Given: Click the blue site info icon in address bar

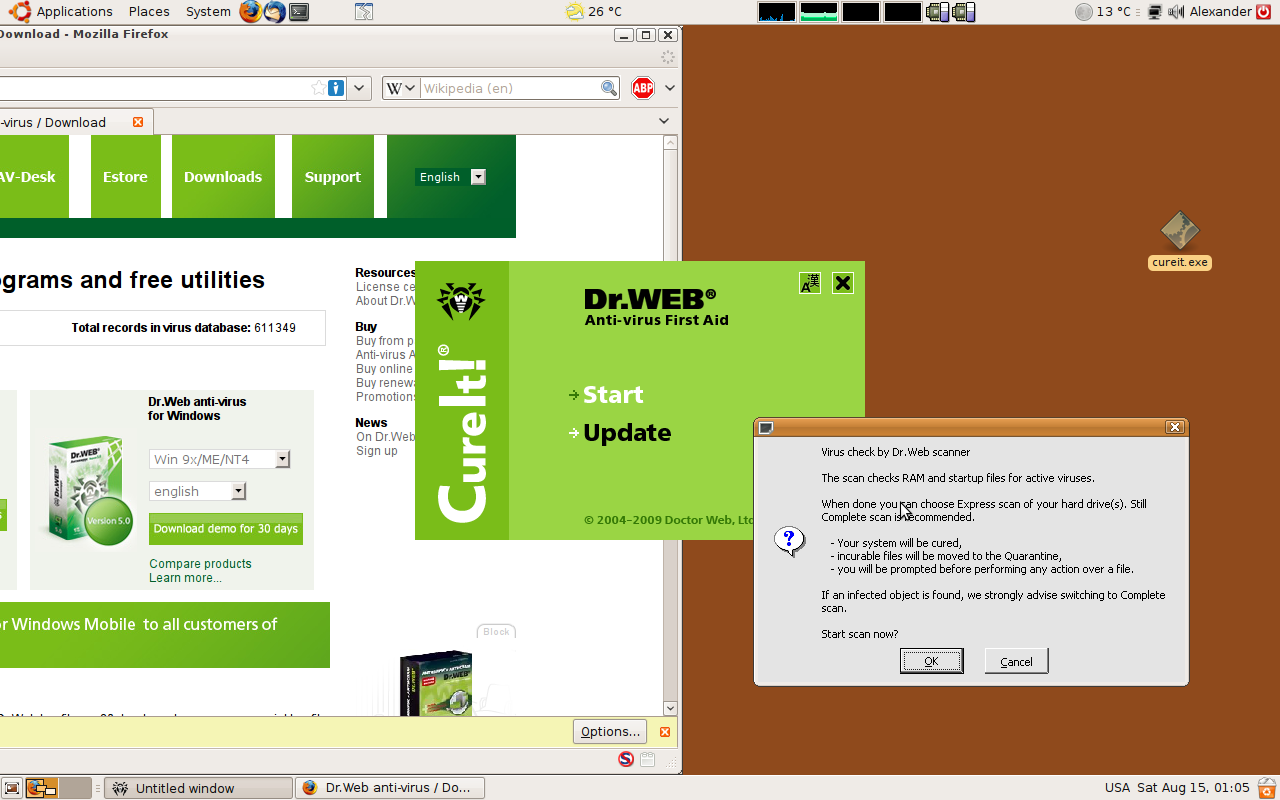Looking at the screenshot, I should tap(336, 88).
